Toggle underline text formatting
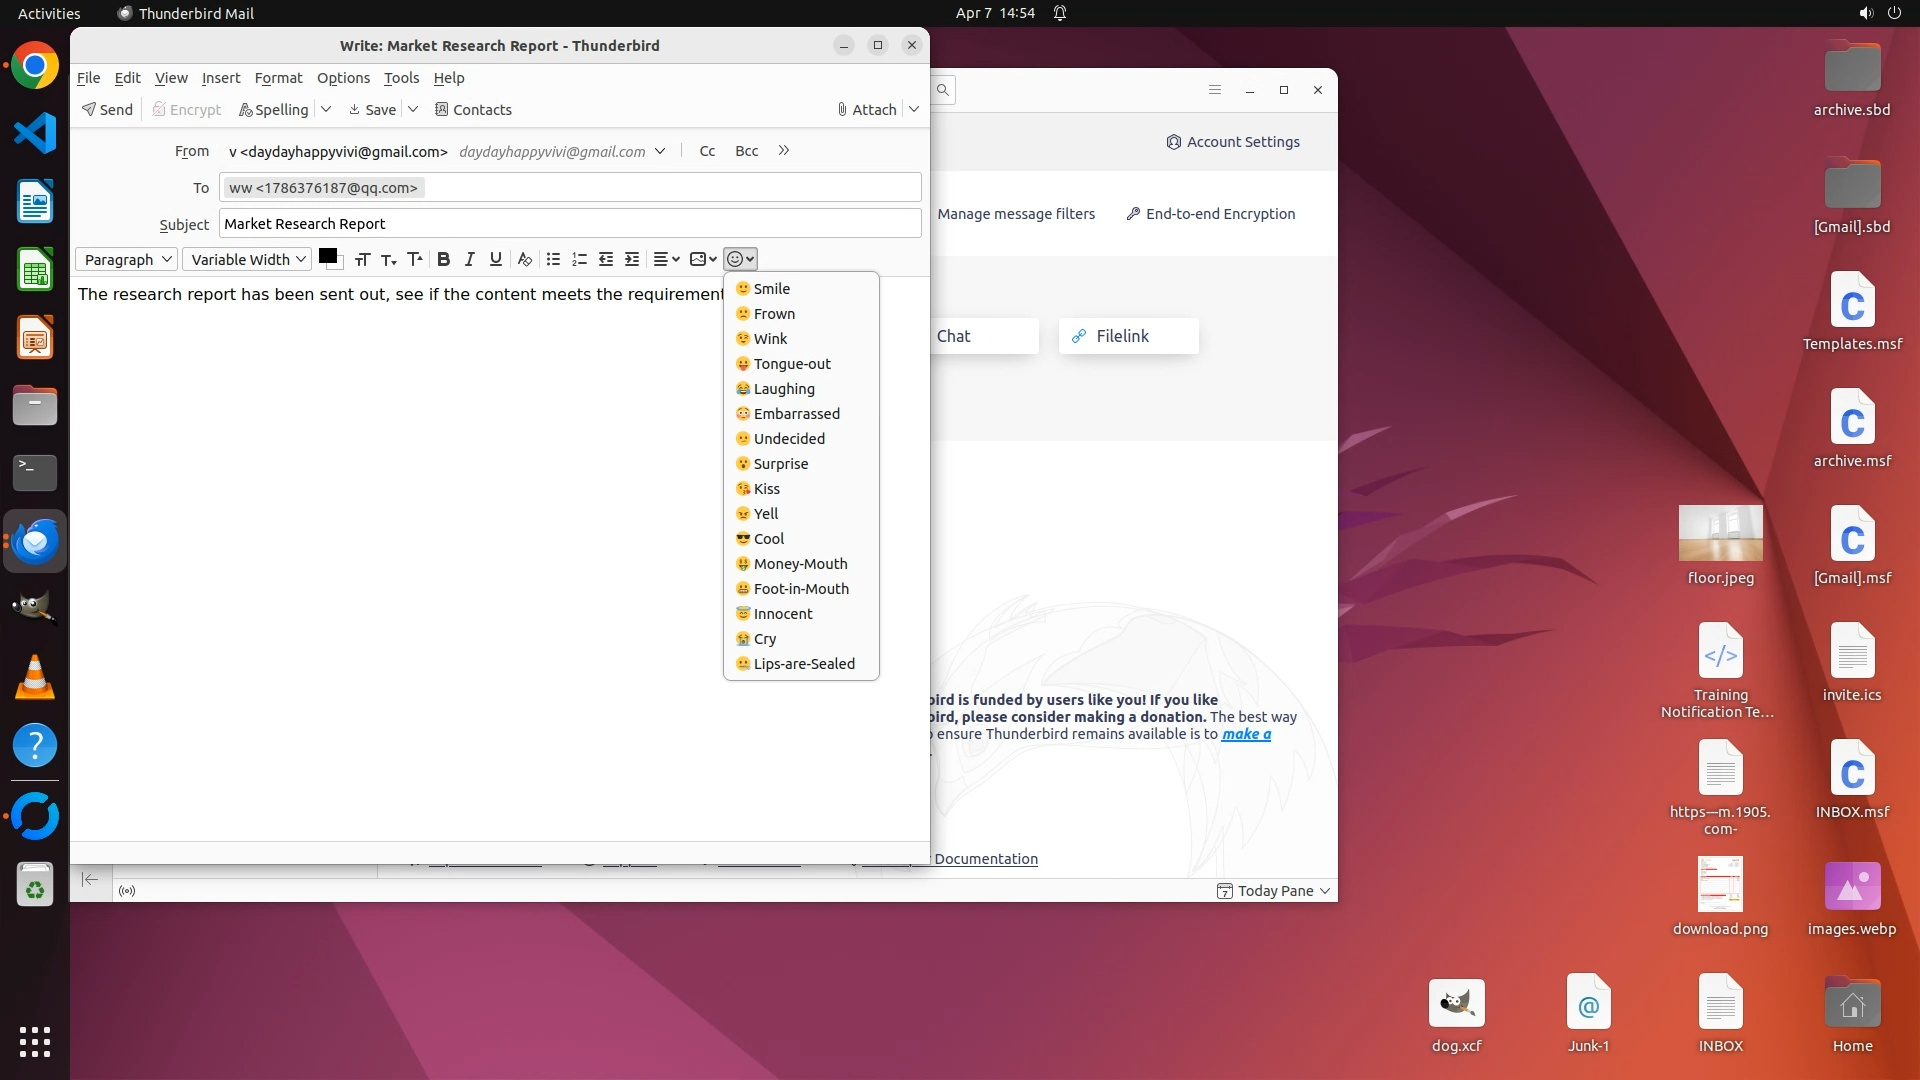Viewport: 1920px width, 1080px height. pos(495,260)
